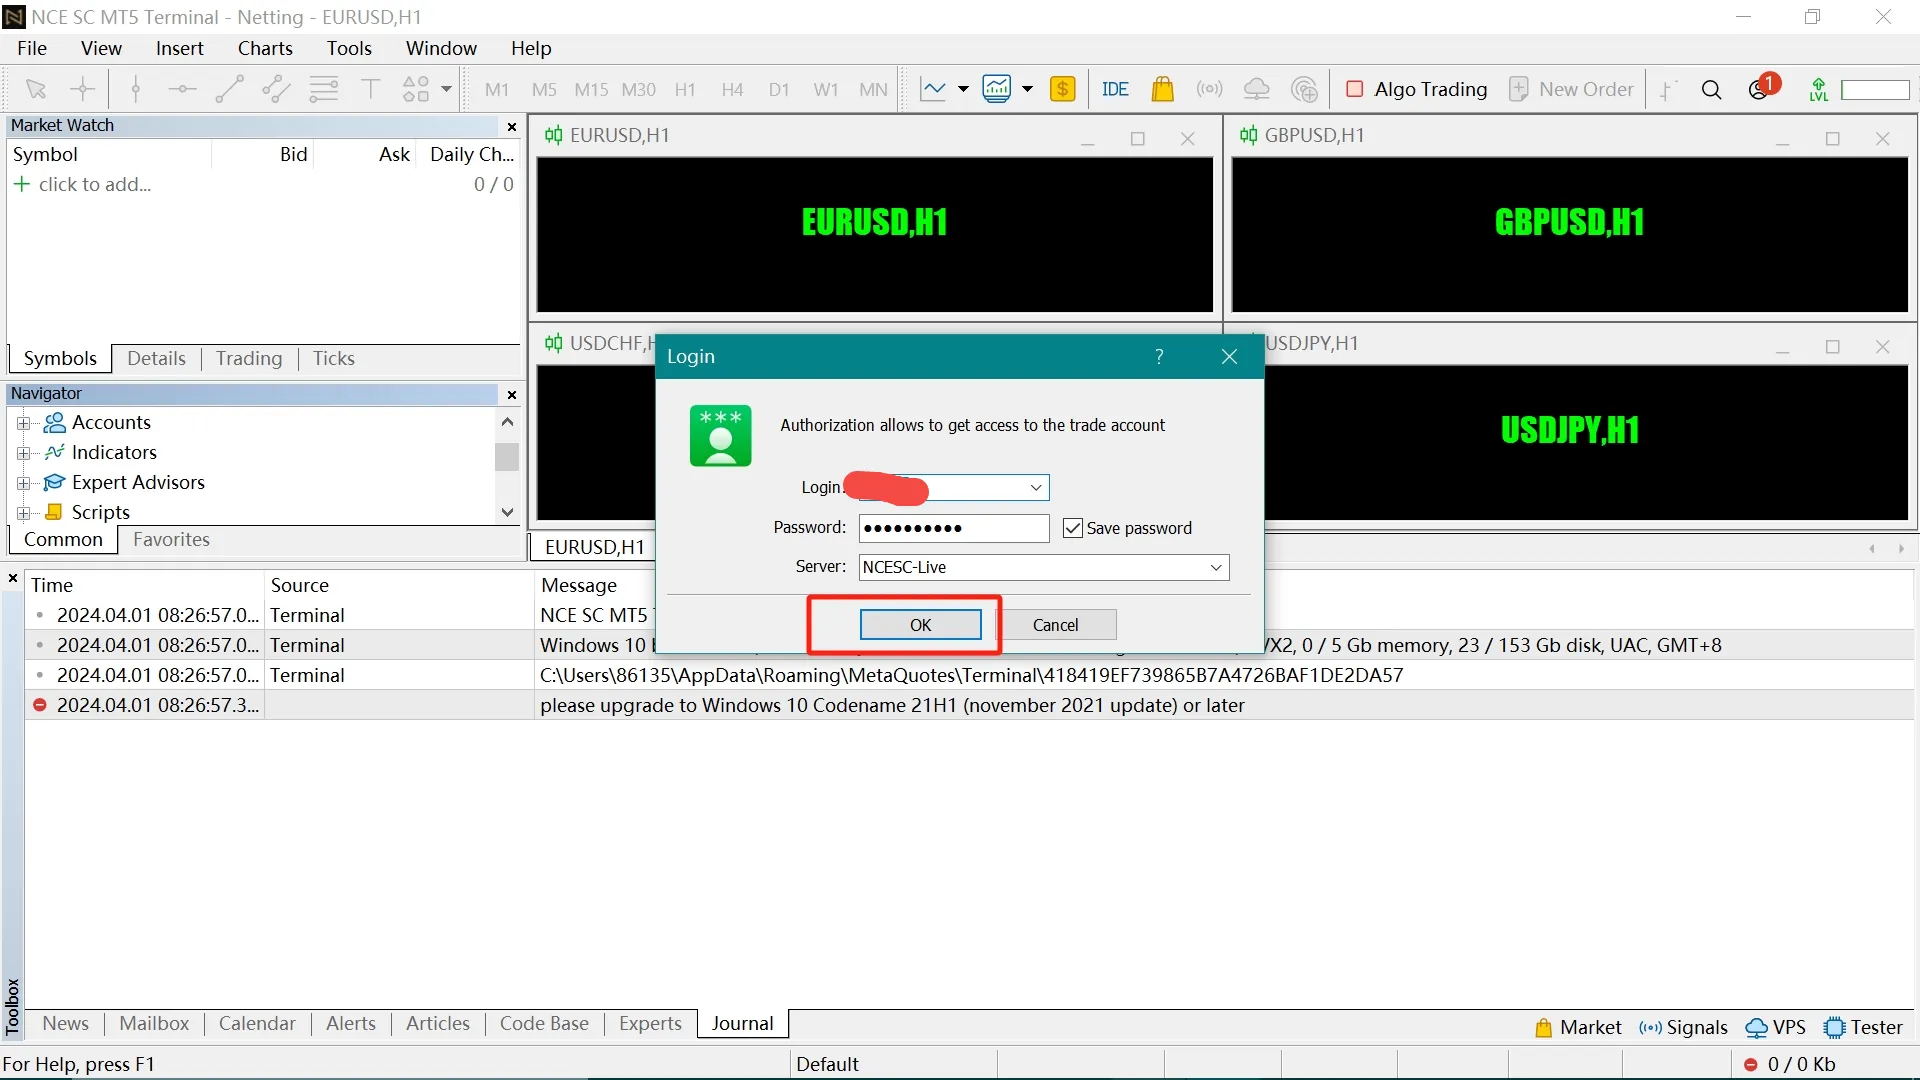The image size is (1920, 1080).
Task: Switch to the Favorites tab
Action: 171,540
